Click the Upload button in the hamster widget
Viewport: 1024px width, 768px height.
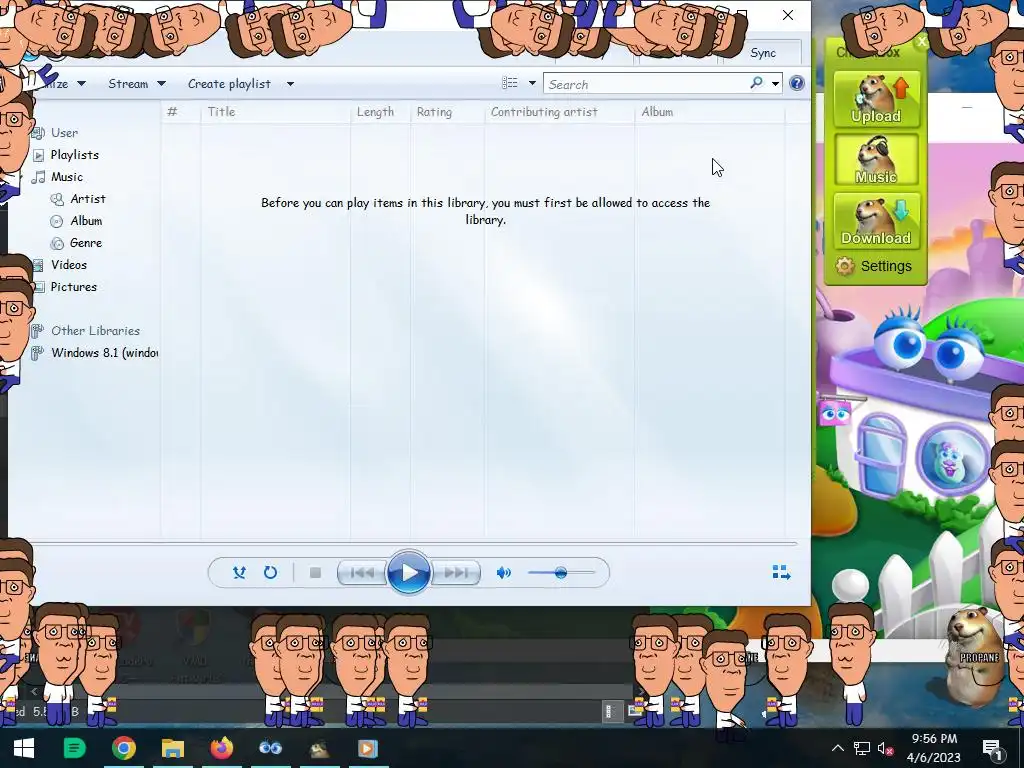coord(876,99)
